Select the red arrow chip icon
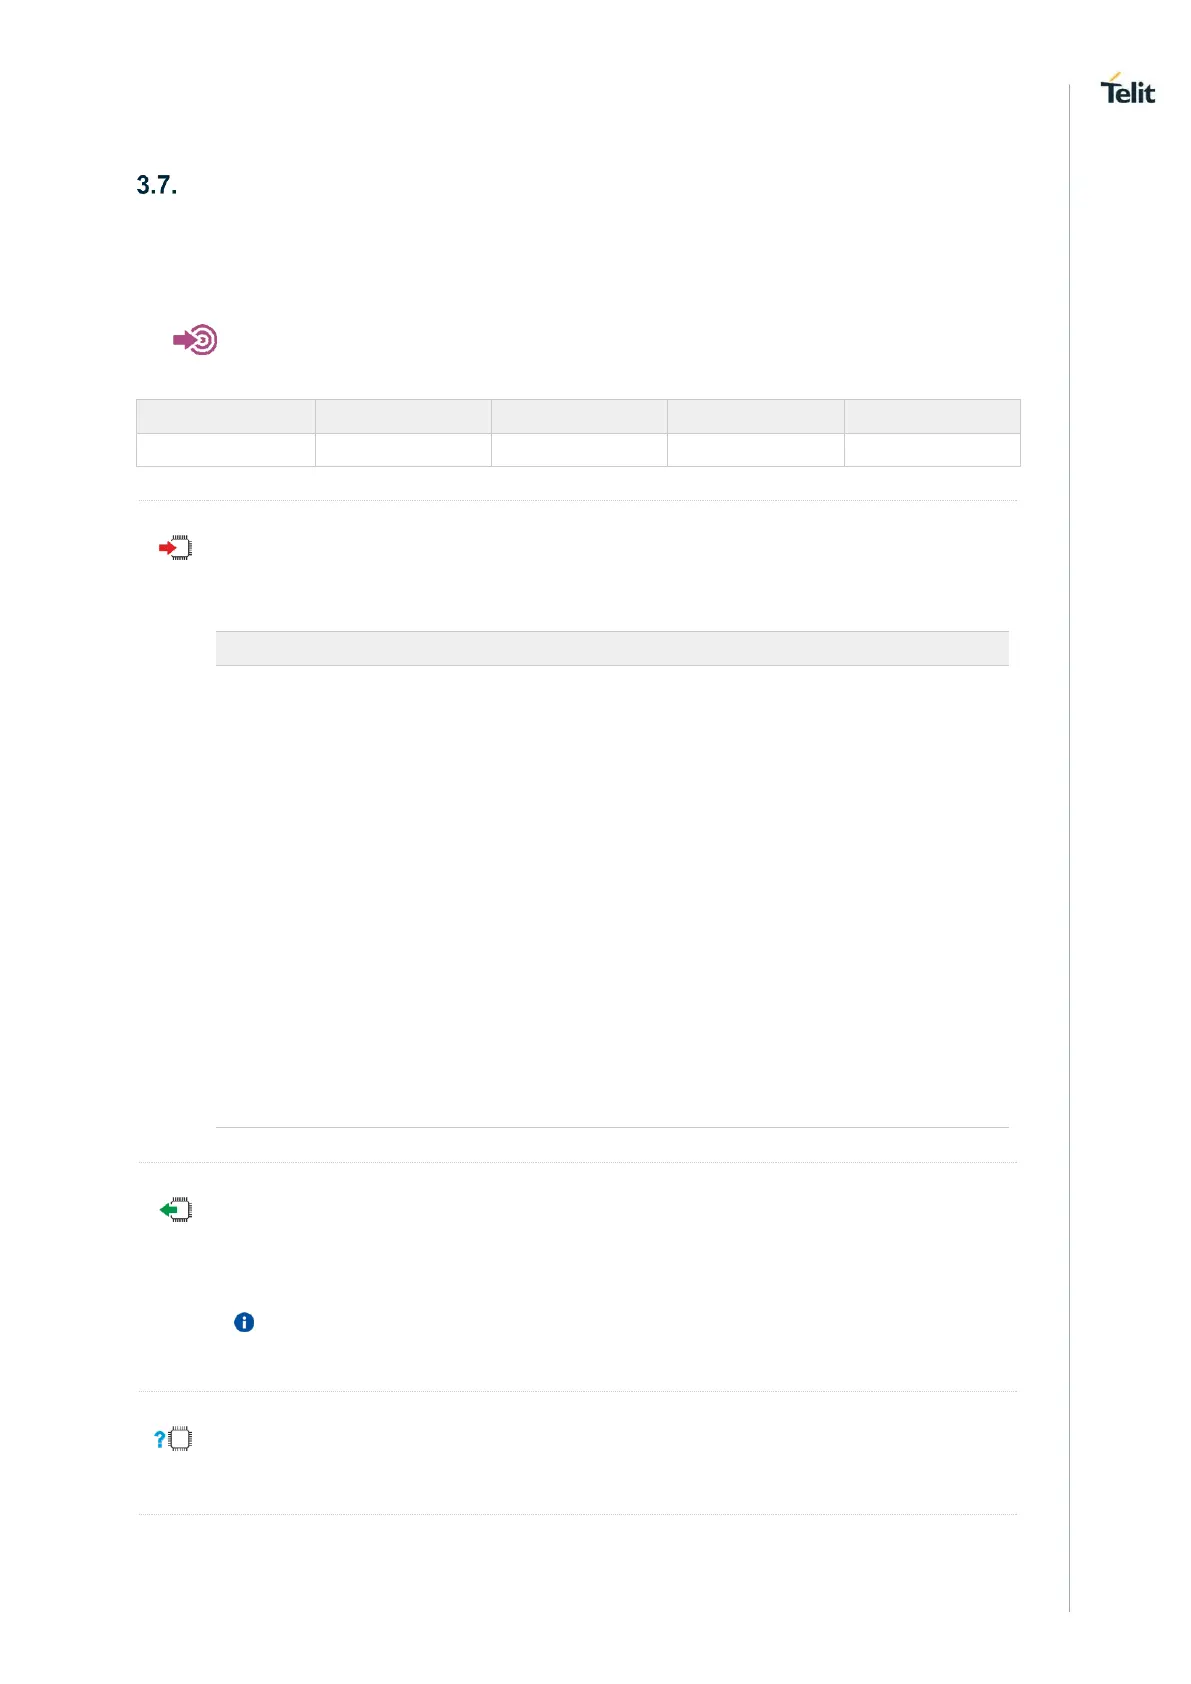Viewport: 1191px width, 1684px height. [x=176, y=548]
